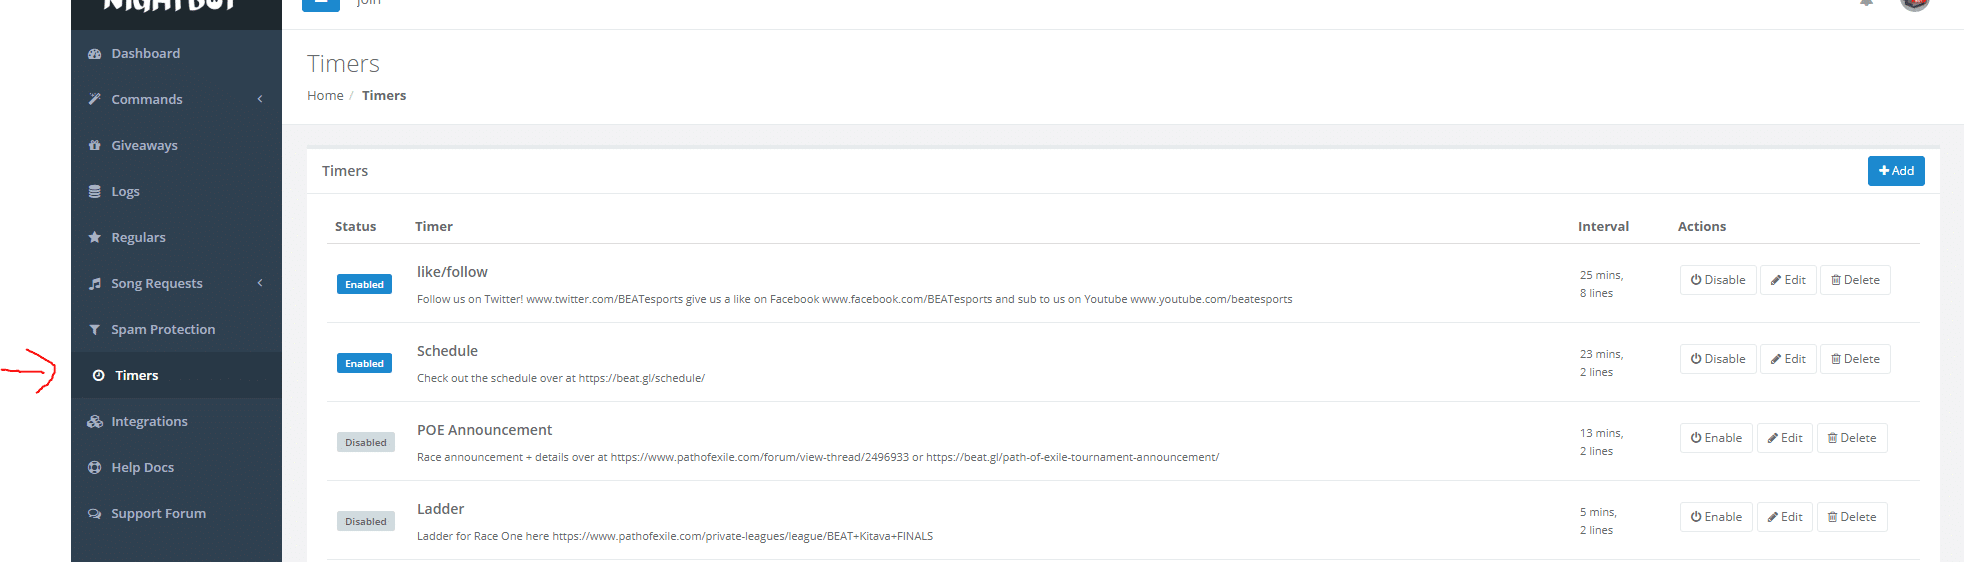Click the 'Follow us on Twitter!' message text

855,299
